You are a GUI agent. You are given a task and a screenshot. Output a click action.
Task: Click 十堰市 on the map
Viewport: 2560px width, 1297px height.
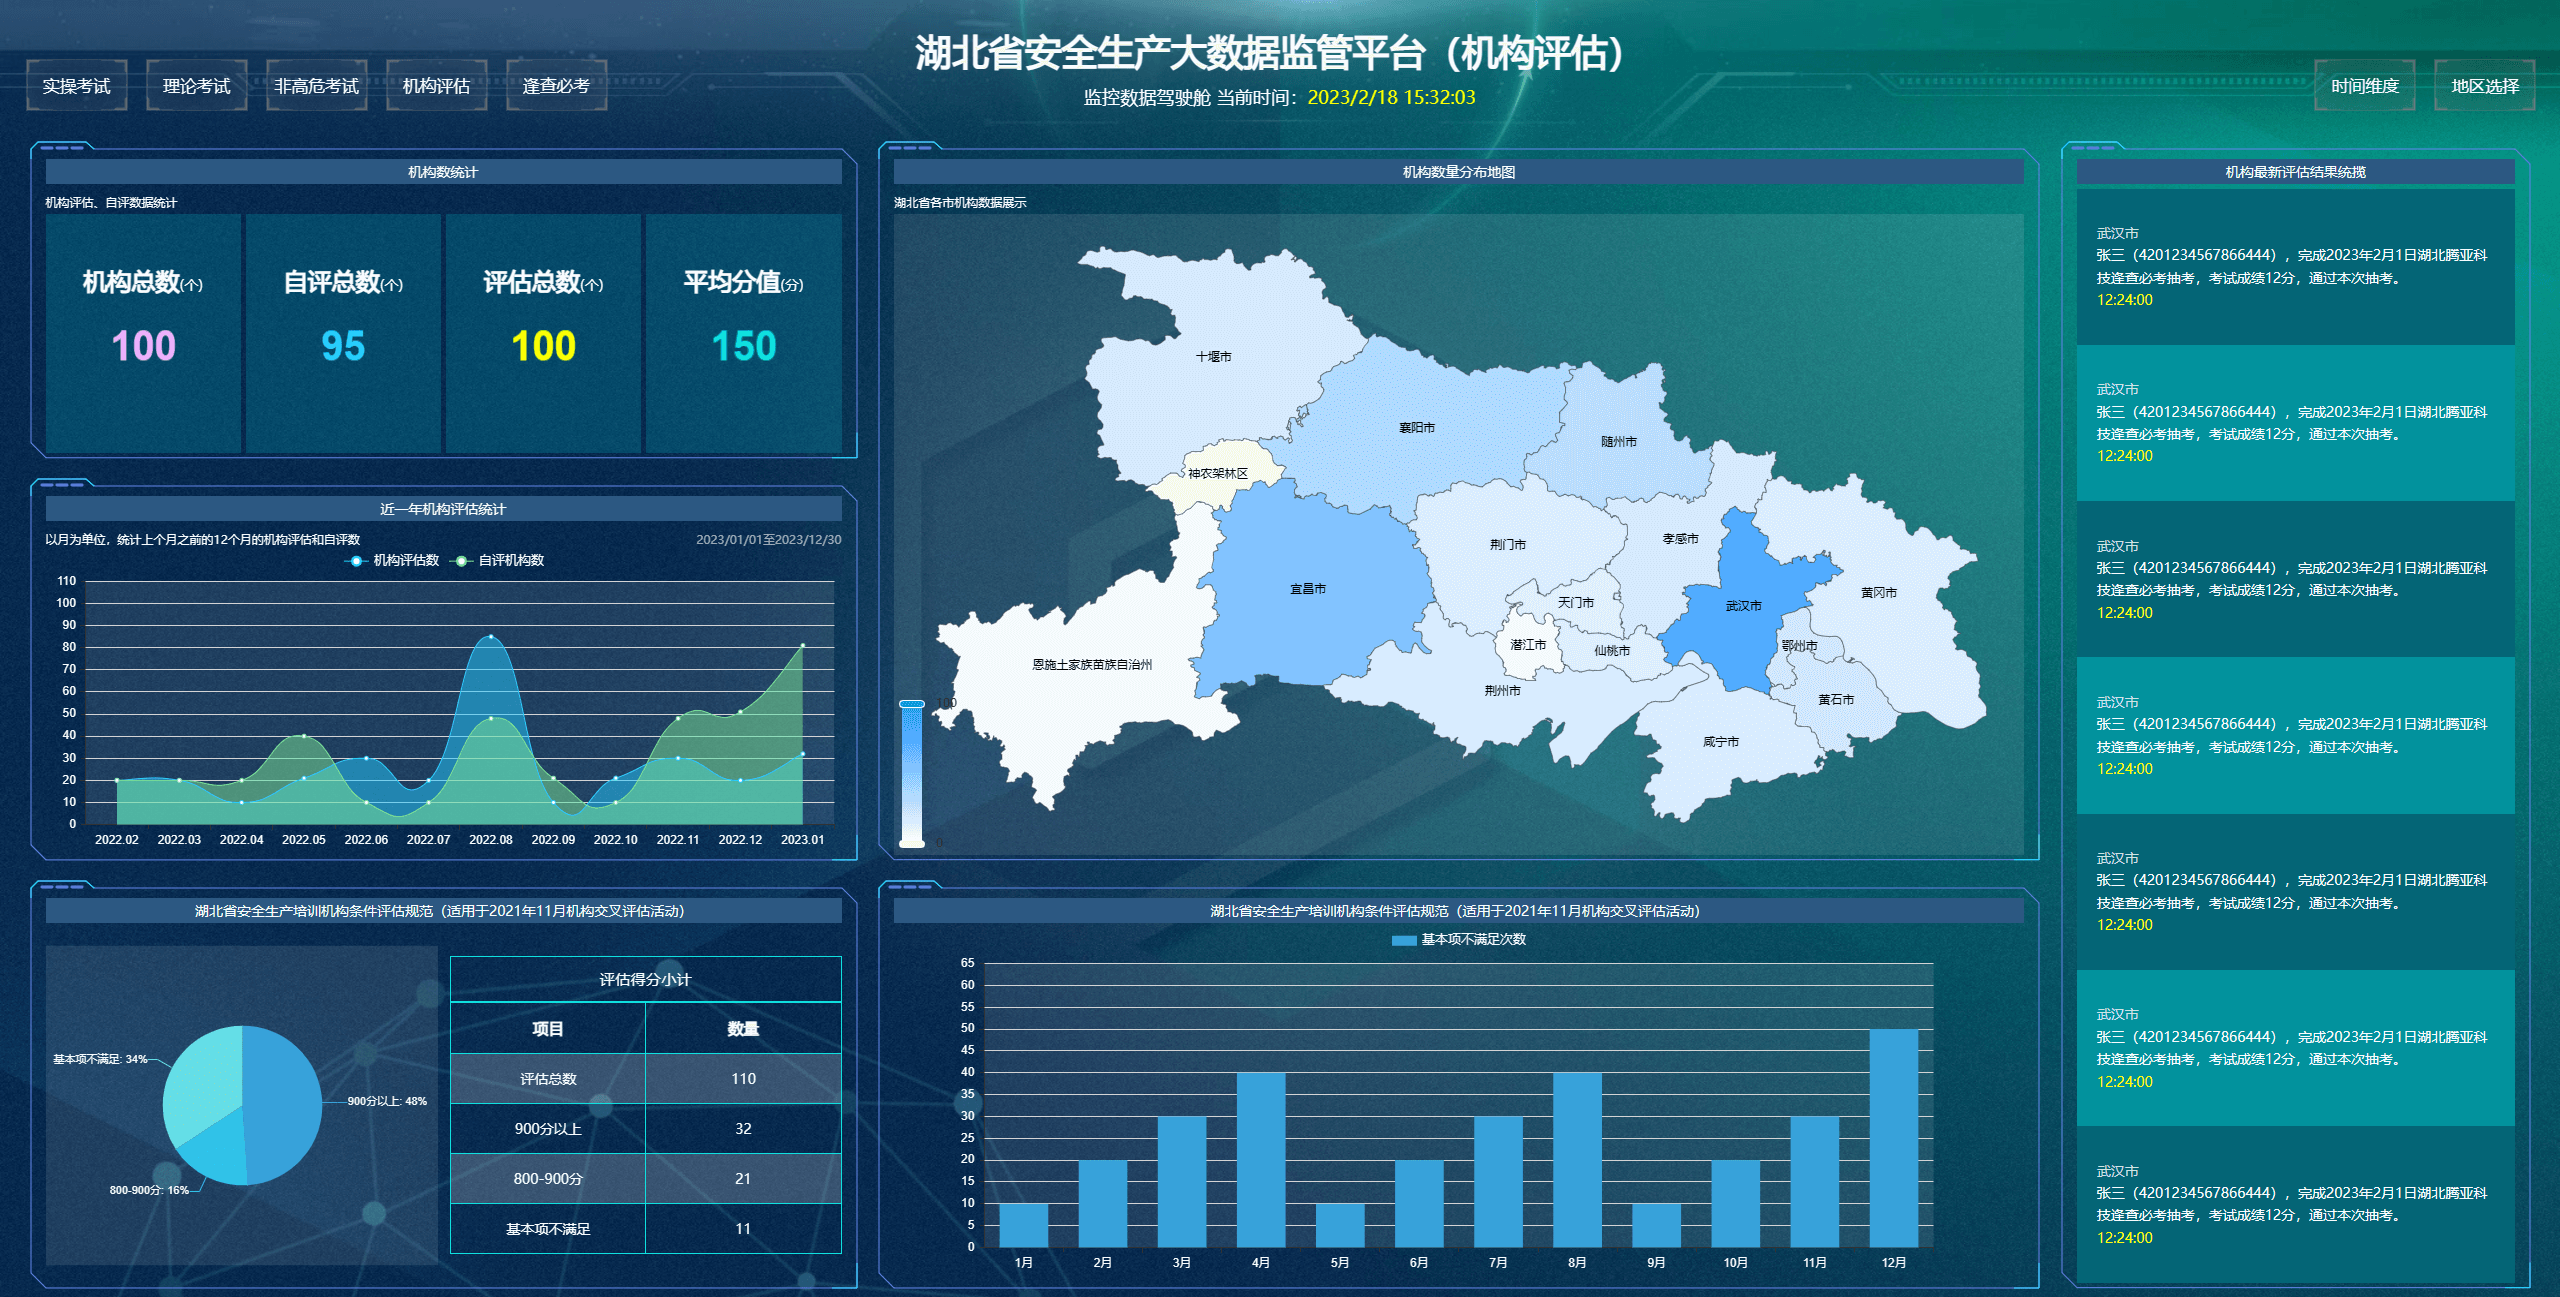coord(1214,356)
